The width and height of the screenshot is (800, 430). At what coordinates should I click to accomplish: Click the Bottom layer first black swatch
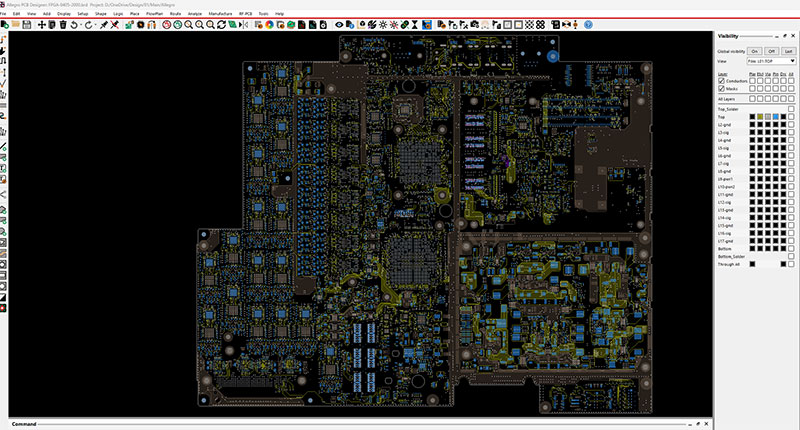(x=753, y=248)
